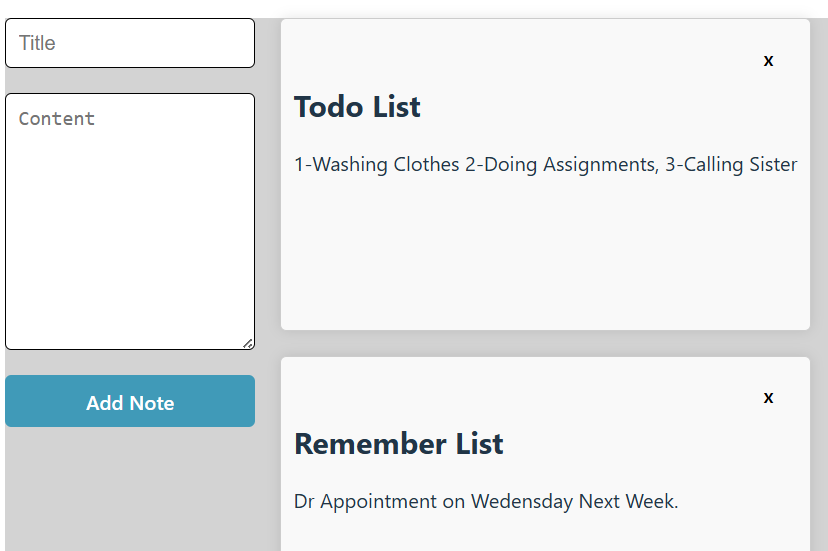
Task: Focus the Title input field
Action: coord(130,43)
